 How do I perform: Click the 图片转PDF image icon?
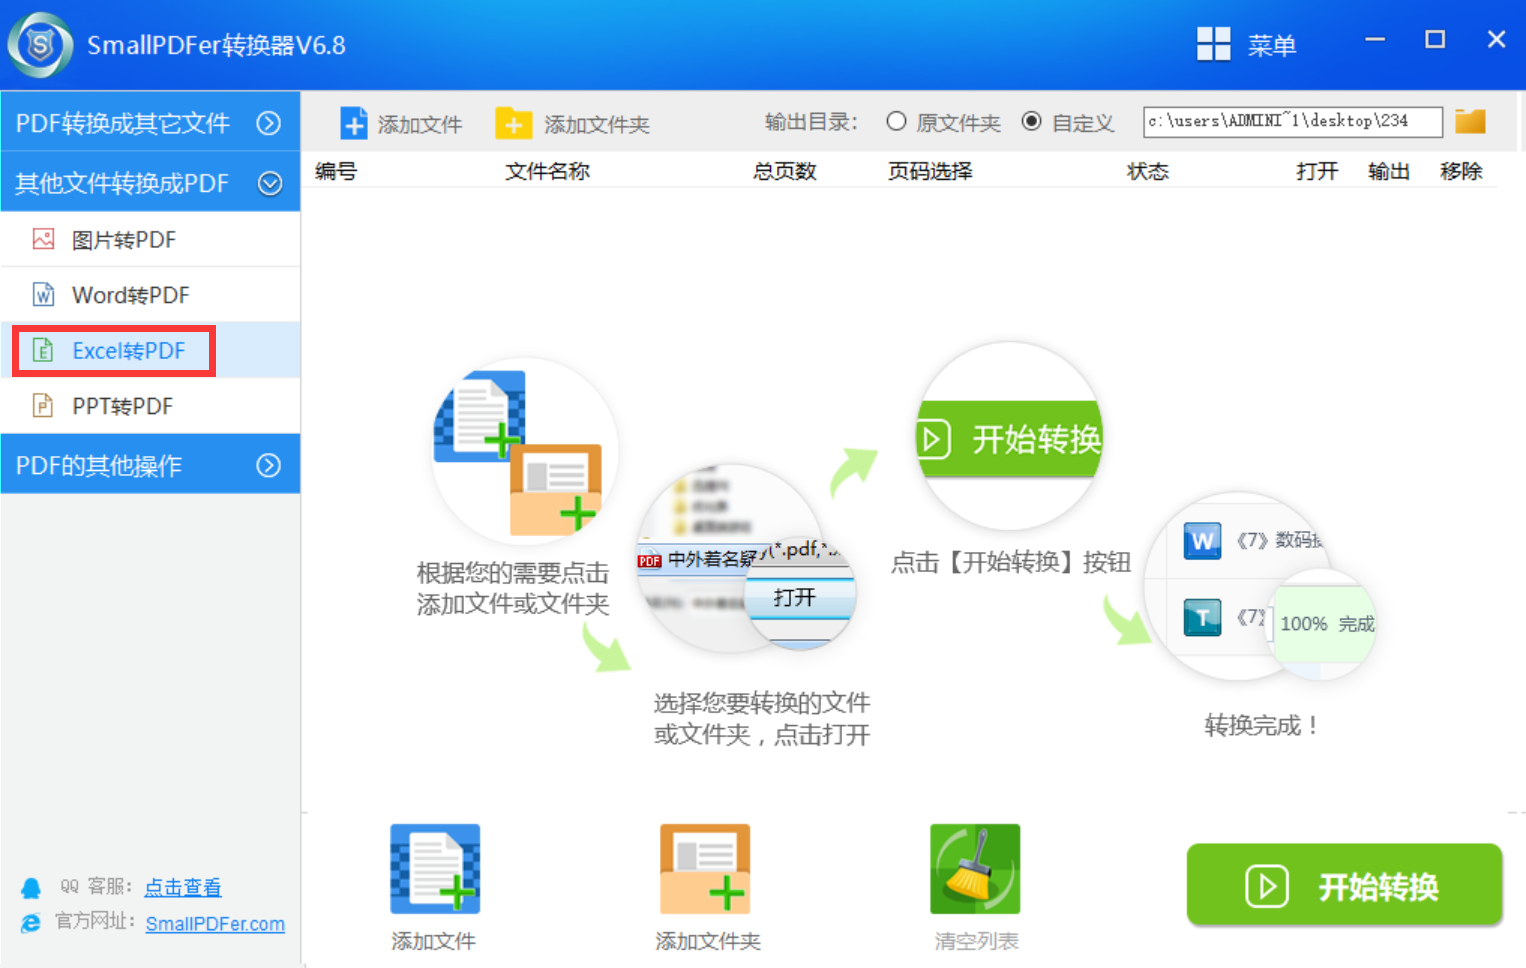(43, 239)
